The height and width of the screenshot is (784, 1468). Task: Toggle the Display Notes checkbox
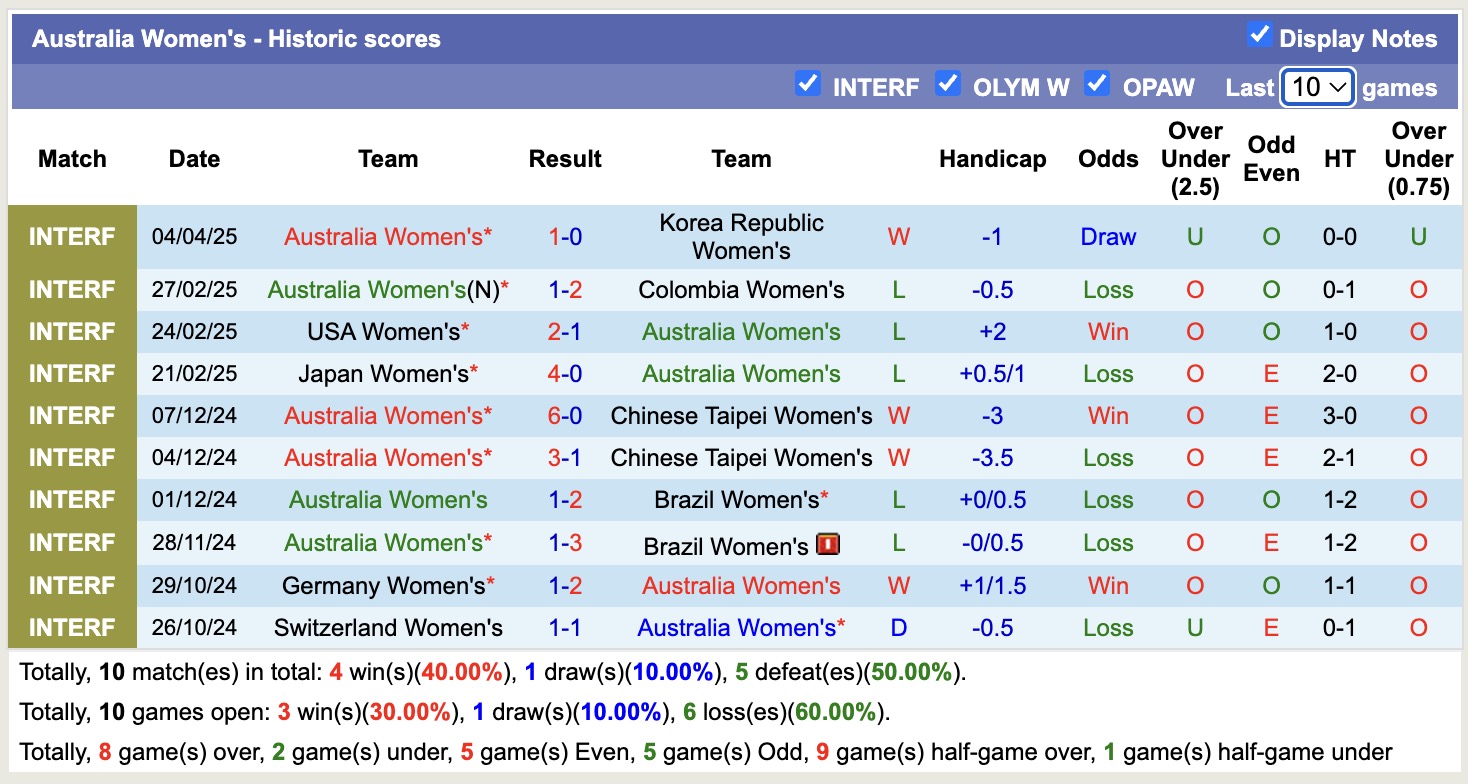point(1259,36)
